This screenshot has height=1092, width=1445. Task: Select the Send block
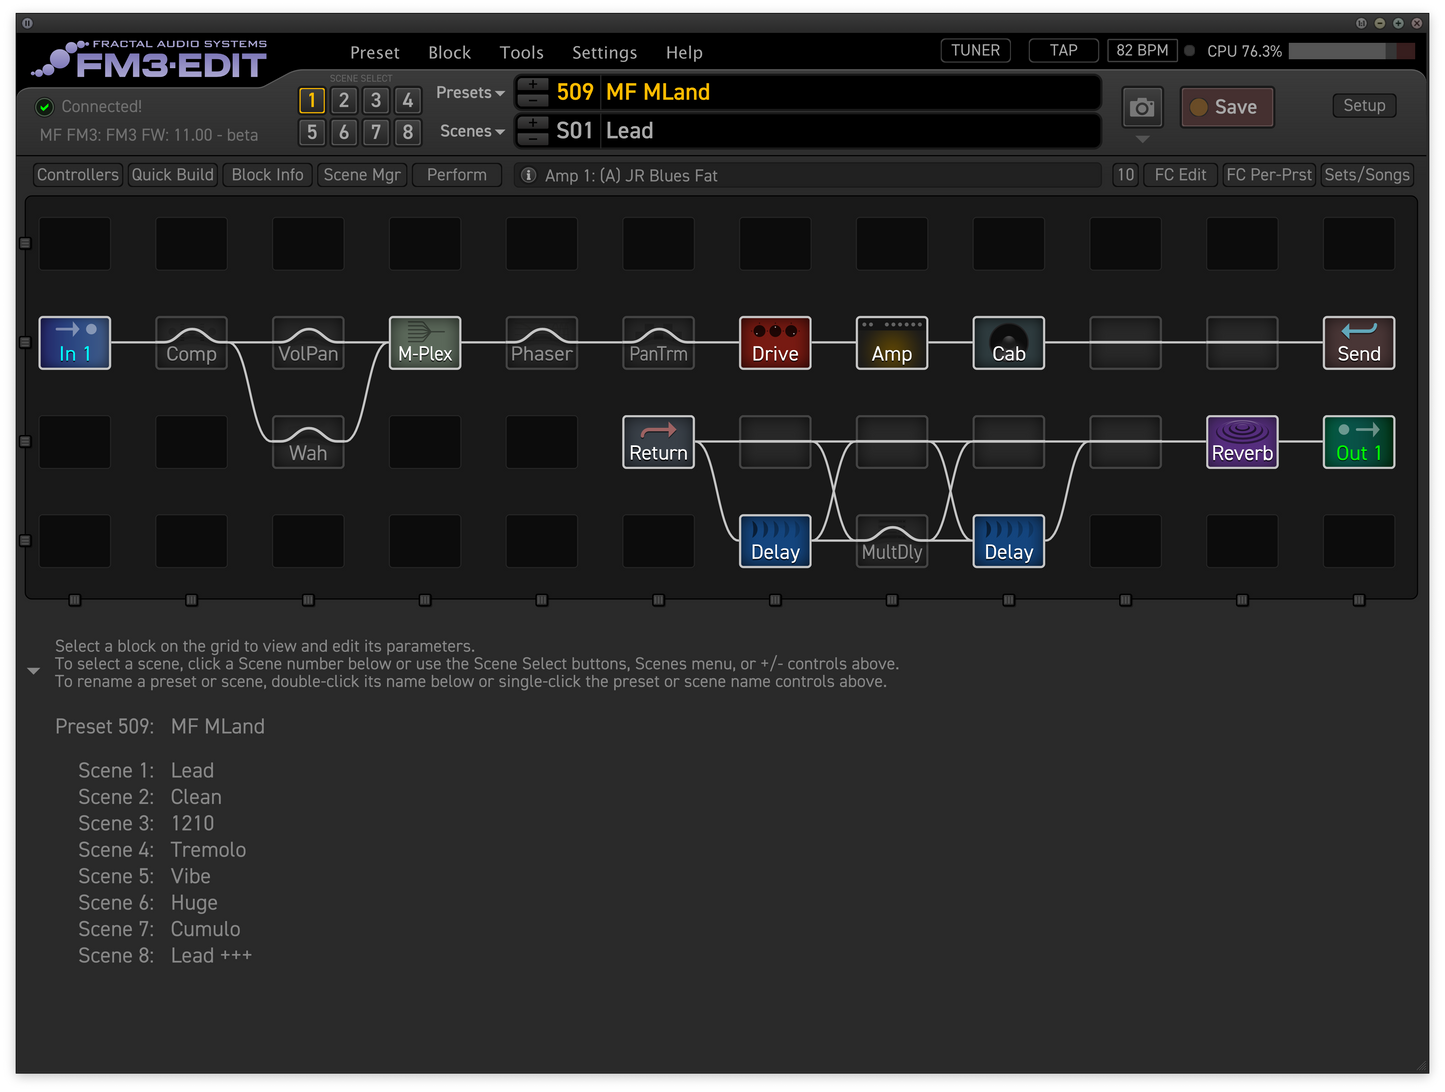1358,343
